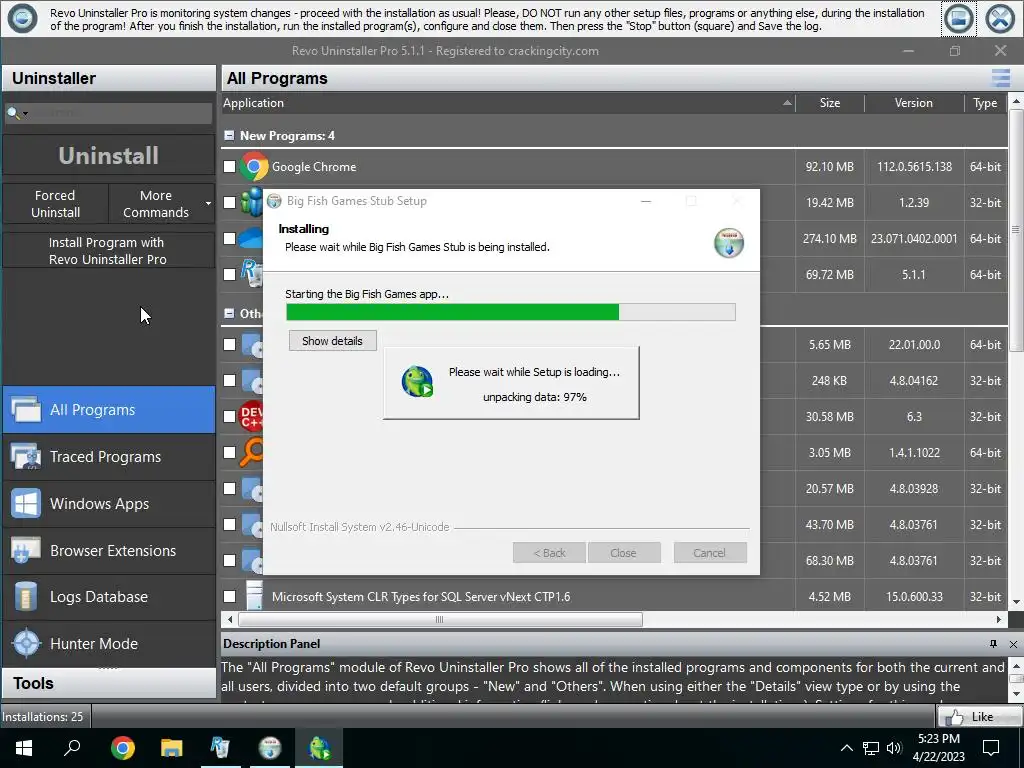Collapse the Others group
The image size is (1024, 768).
(229, 313)
